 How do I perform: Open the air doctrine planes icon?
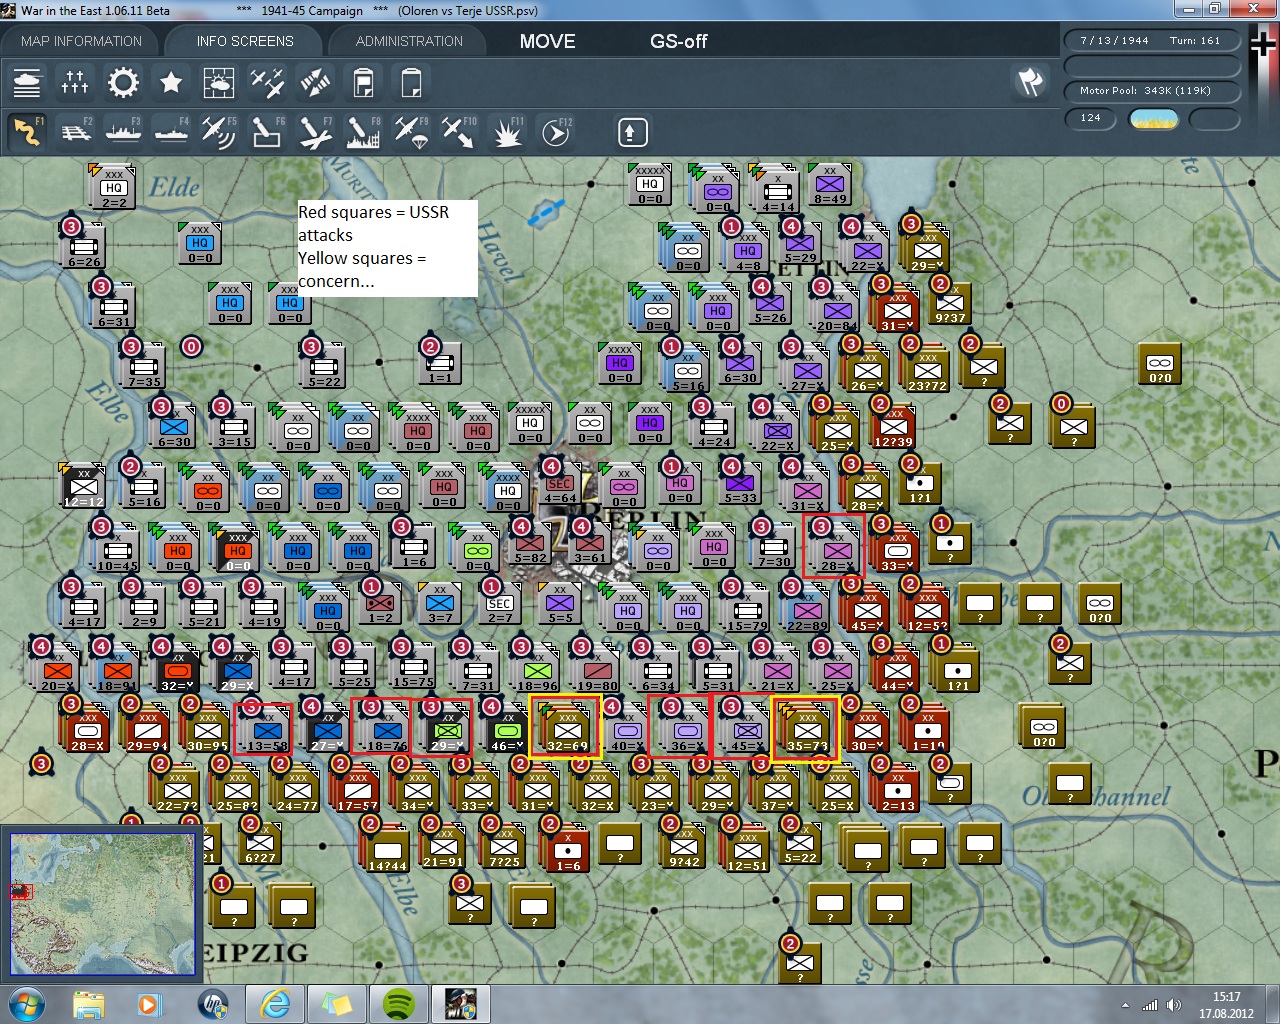[267, 83]
